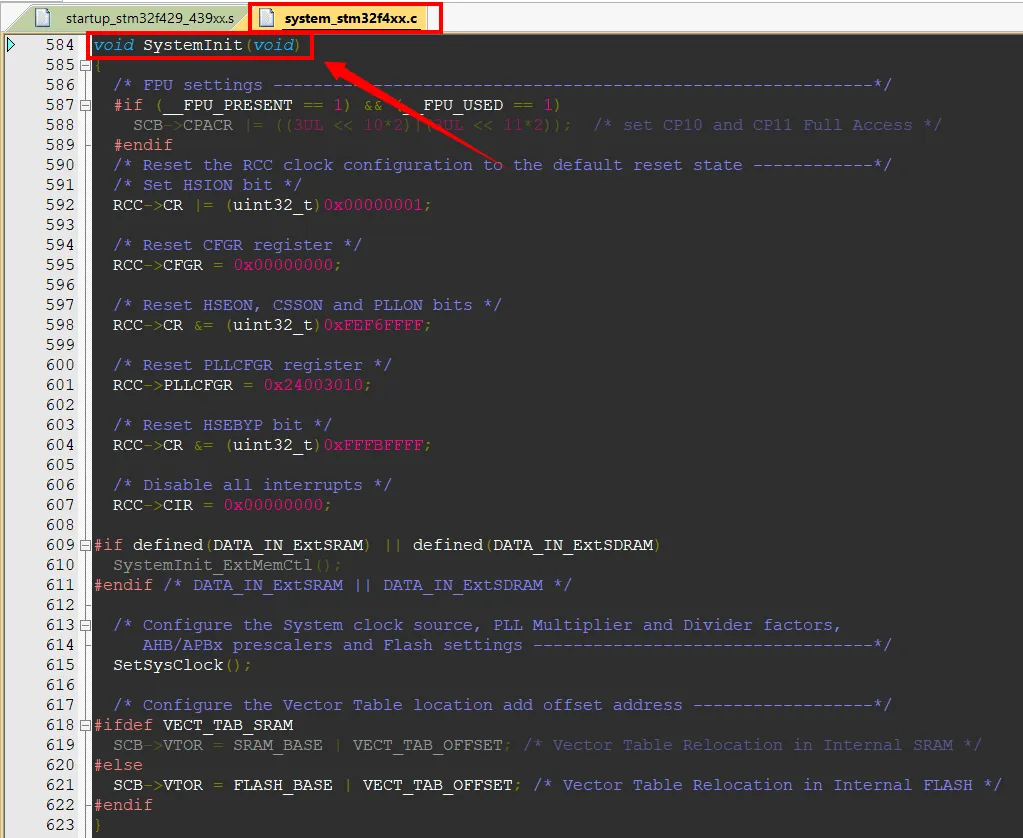
Task: Collapse the function body fold at line 585
Action: [x=85, y=65]
